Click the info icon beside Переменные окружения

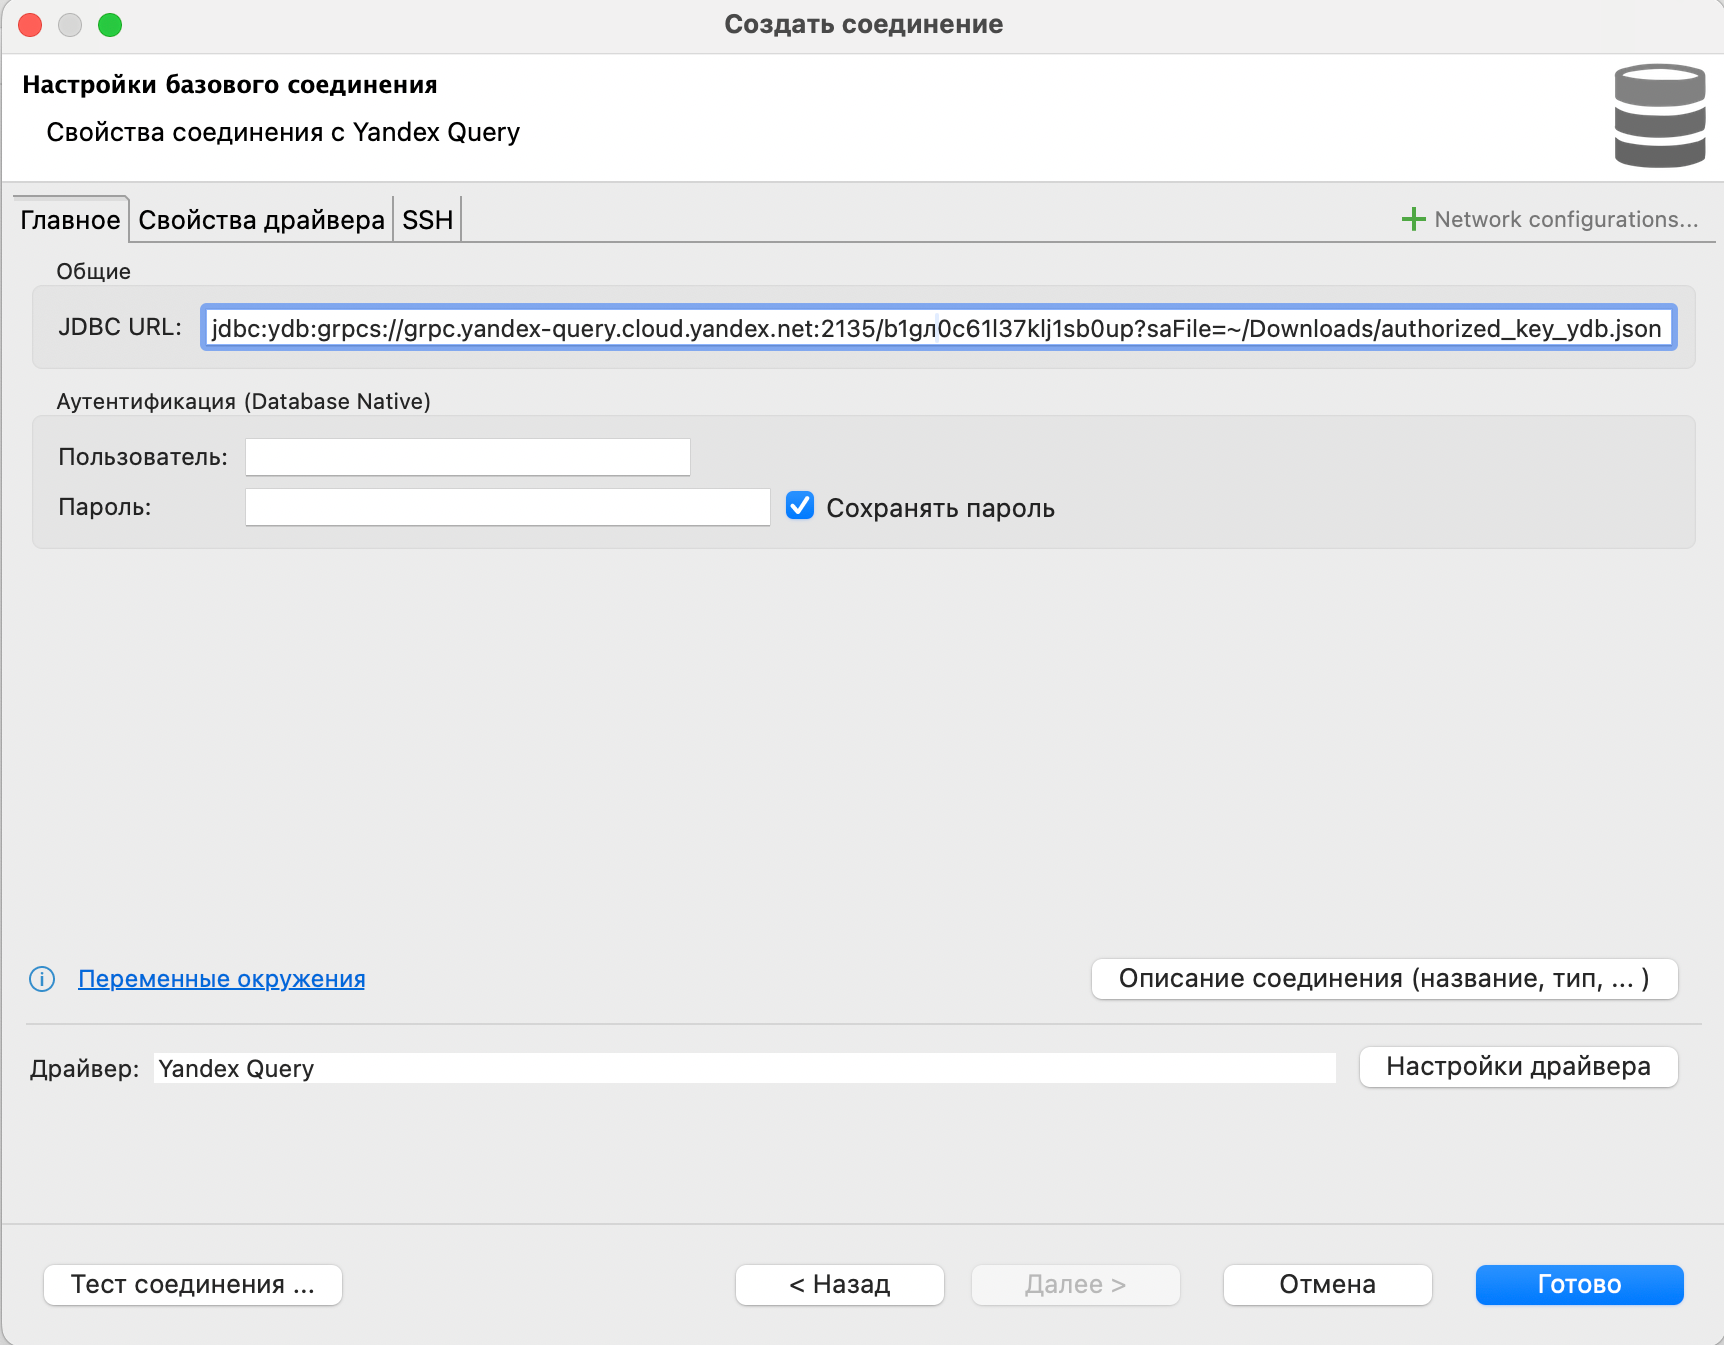click(42, 979)
